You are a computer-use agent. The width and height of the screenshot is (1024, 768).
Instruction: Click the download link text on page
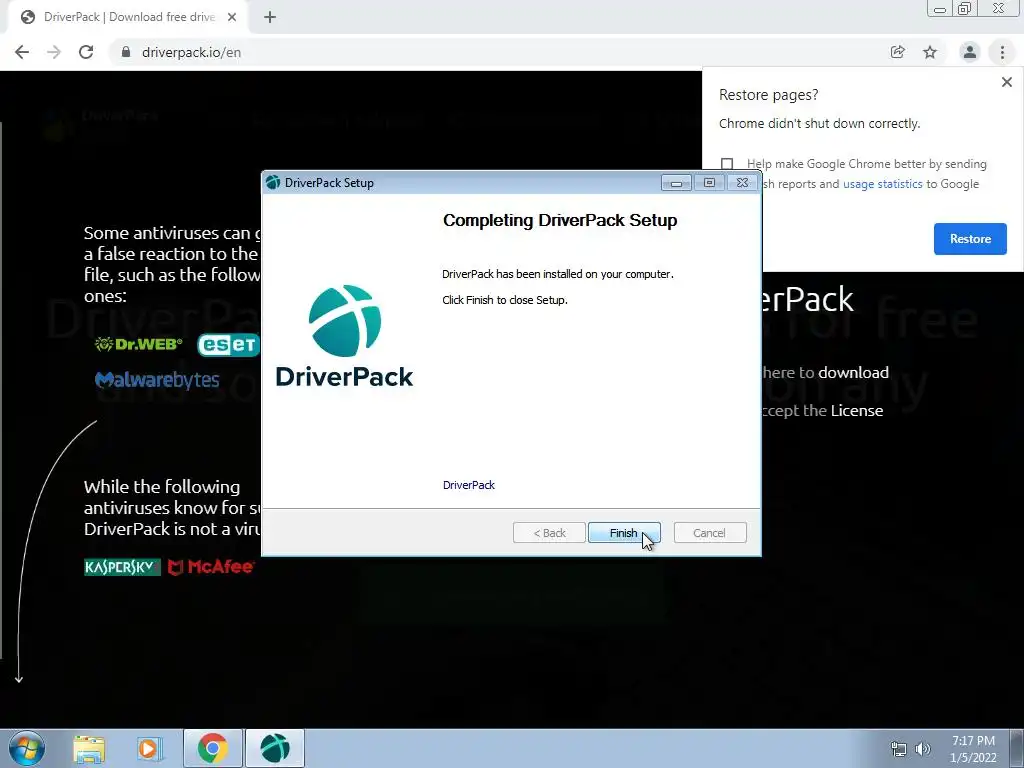click(x=853, y=372)
